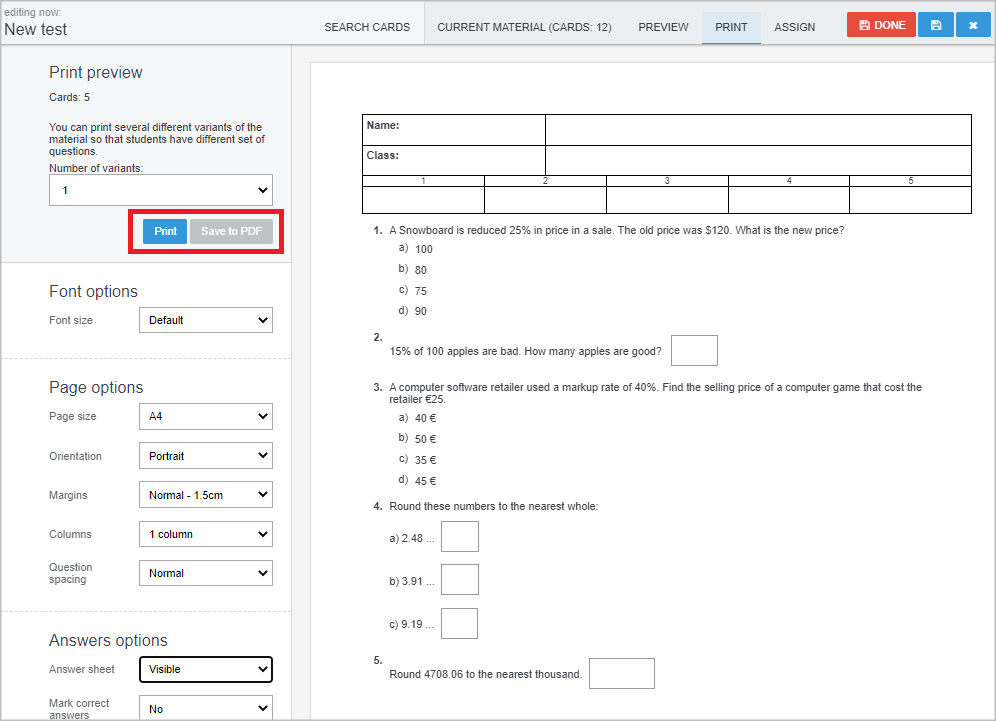
Task: Click the answer box beside b) 3.91
Action: 460,579
